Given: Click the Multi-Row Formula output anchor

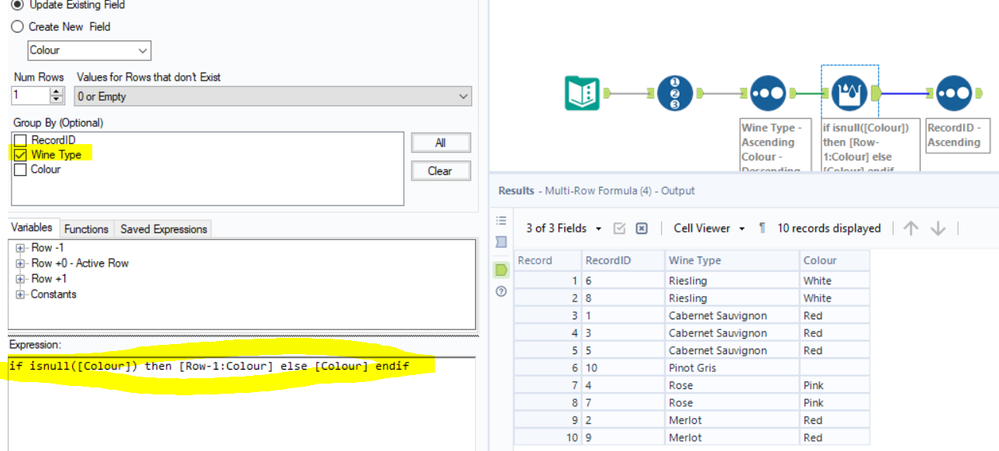Looking at the screenshot, I should point(875,94).
